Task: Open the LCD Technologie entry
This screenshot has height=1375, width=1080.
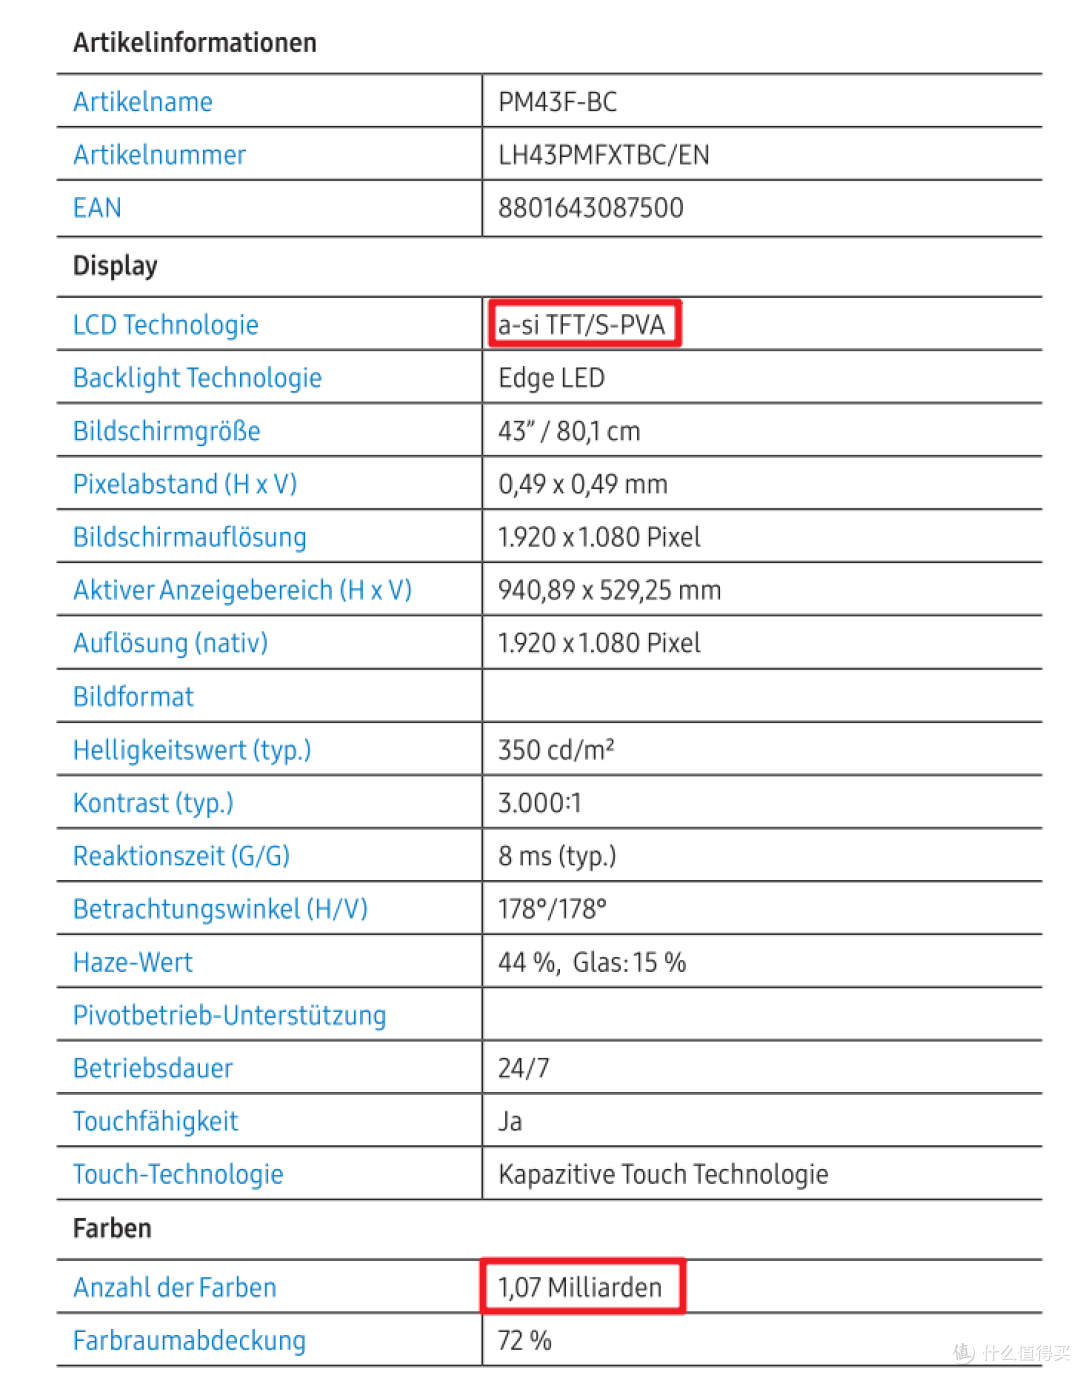Action: [x=166, y=325]
